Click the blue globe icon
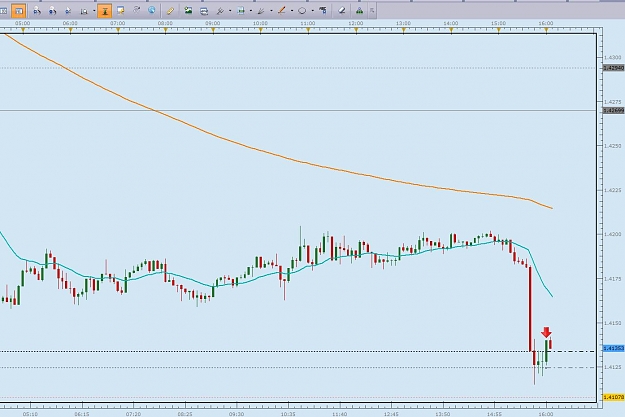This screenshot has width=625, height=417. tap(152, 11)
